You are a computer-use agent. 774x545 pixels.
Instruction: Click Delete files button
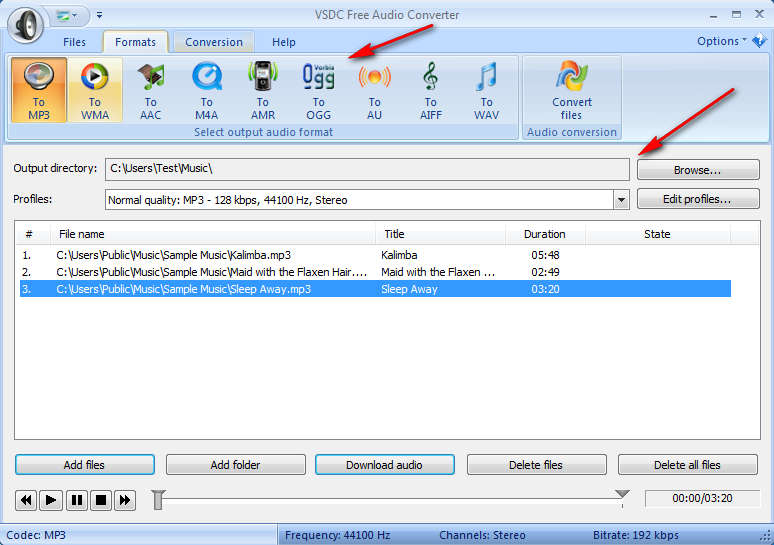(x=536, y=465)
